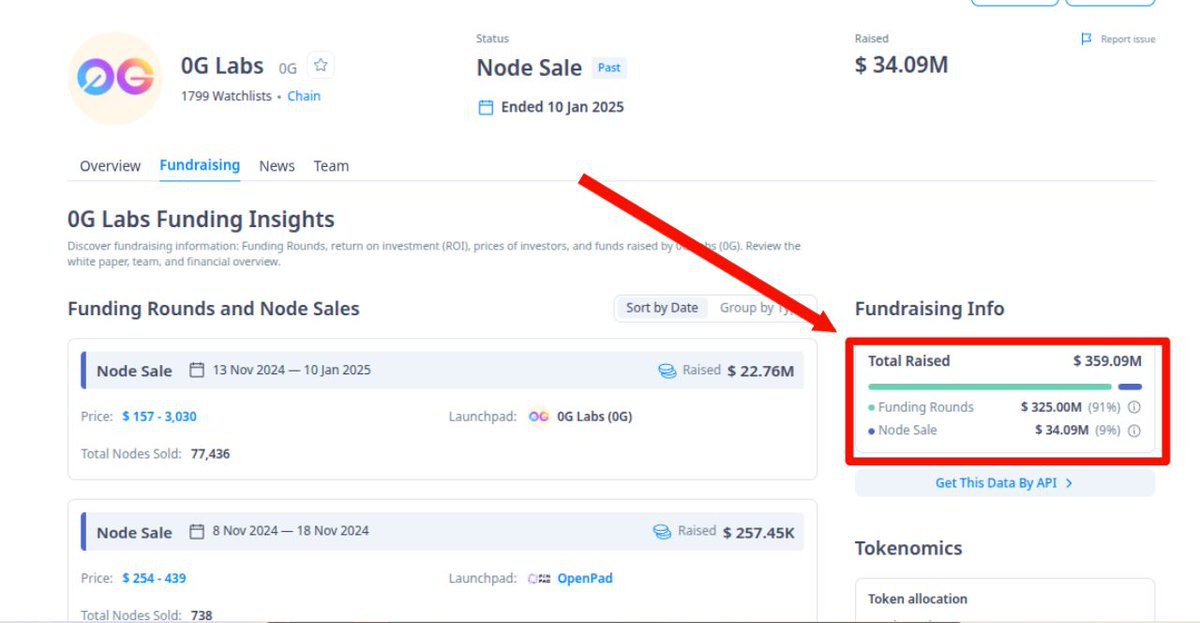1200x623 pixels.
Task: Click the coins icon next to Raised $ 22.76M
Action: [667, 371]
